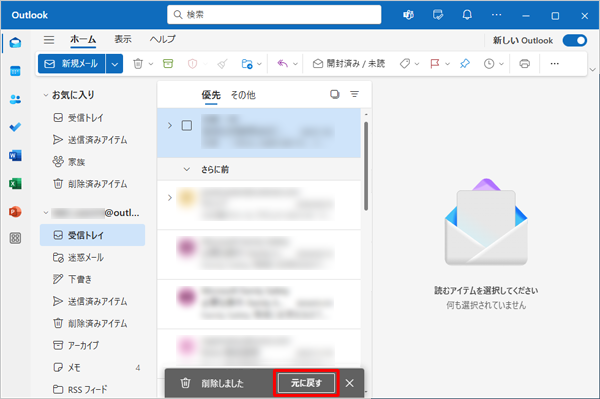
Task: Open the notifications bell
Action: 467,15
